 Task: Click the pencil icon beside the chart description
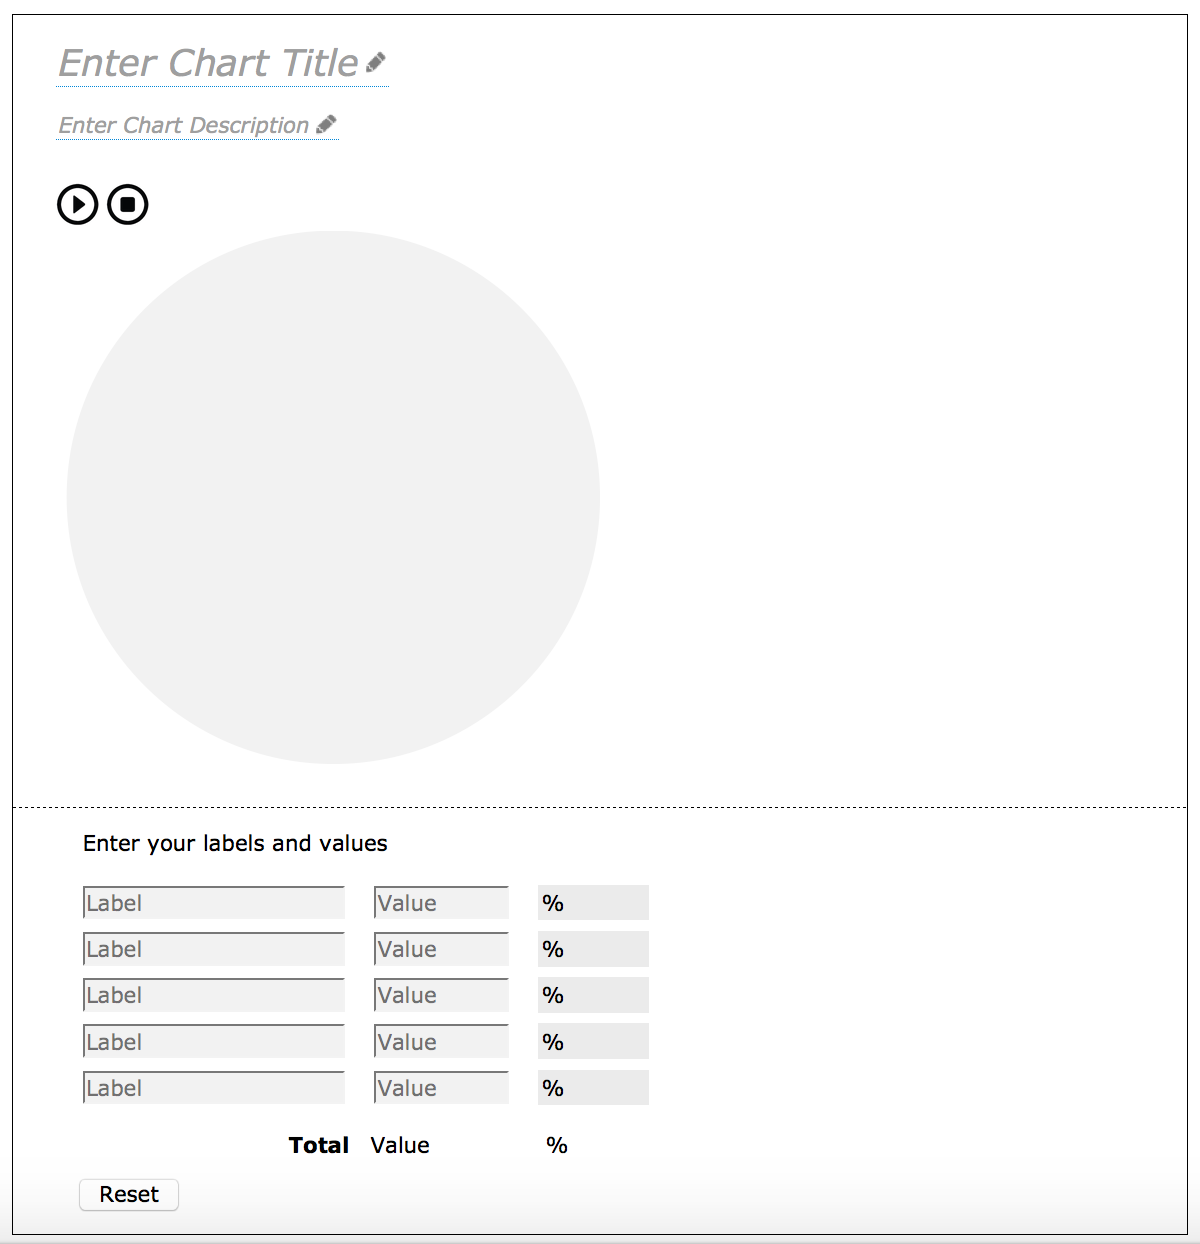tap(326, 125)
